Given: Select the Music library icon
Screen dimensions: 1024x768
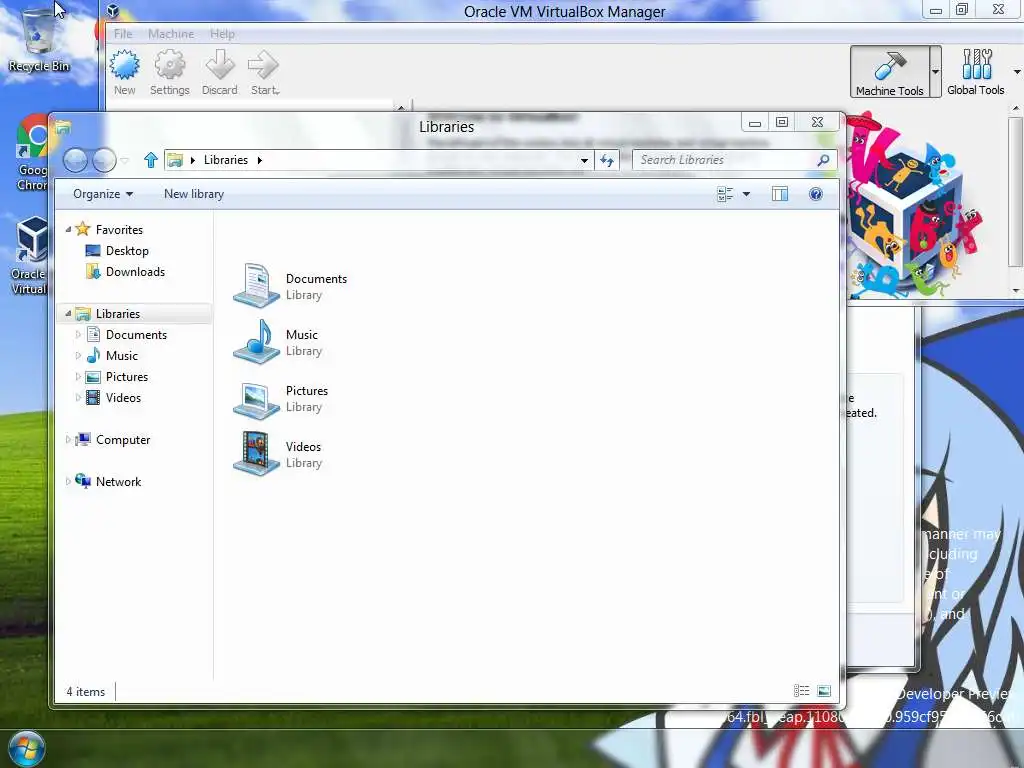Looking at the screenshot, I should [x=256, y=342].
